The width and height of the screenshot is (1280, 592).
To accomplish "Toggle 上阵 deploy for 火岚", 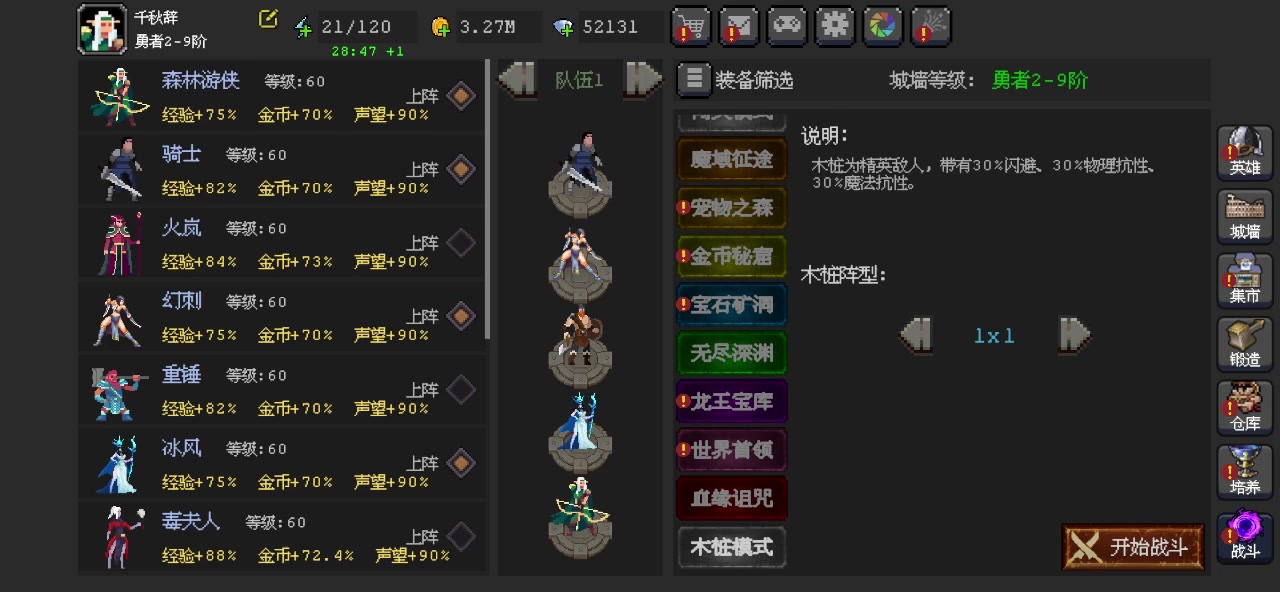I will (461, 243).
